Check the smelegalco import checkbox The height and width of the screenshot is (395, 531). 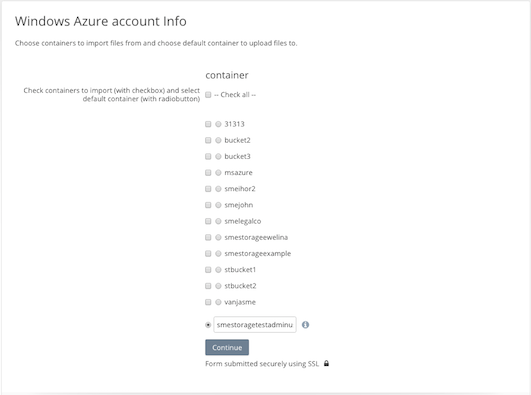(x=208, y=221)
